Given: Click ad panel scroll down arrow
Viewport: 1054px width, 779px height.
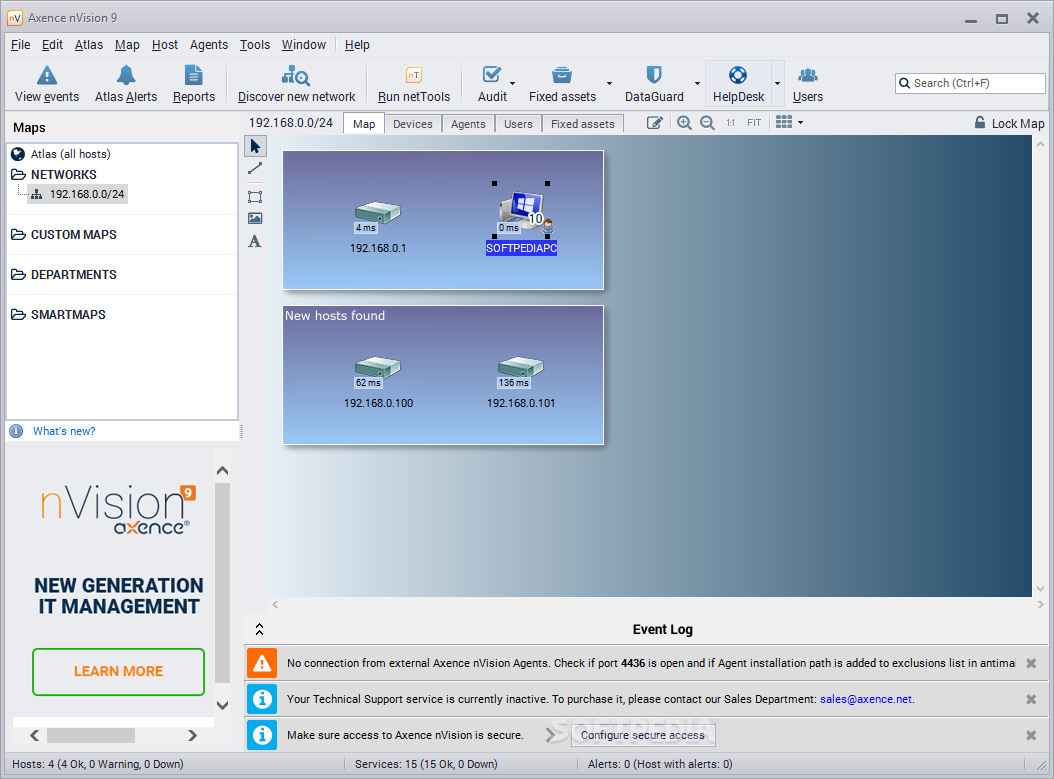Looking at the screenshot, I should click(222, 705).
